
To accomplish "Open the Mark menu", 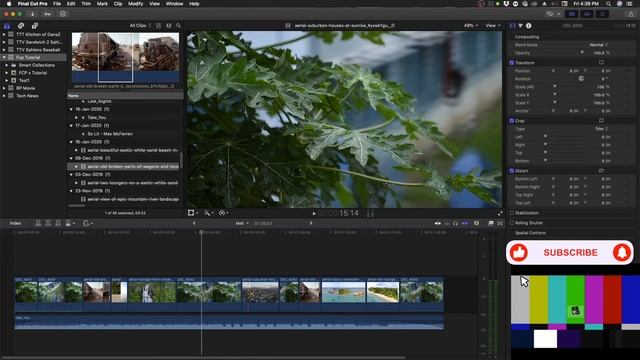I will click(x=102, y=4).
